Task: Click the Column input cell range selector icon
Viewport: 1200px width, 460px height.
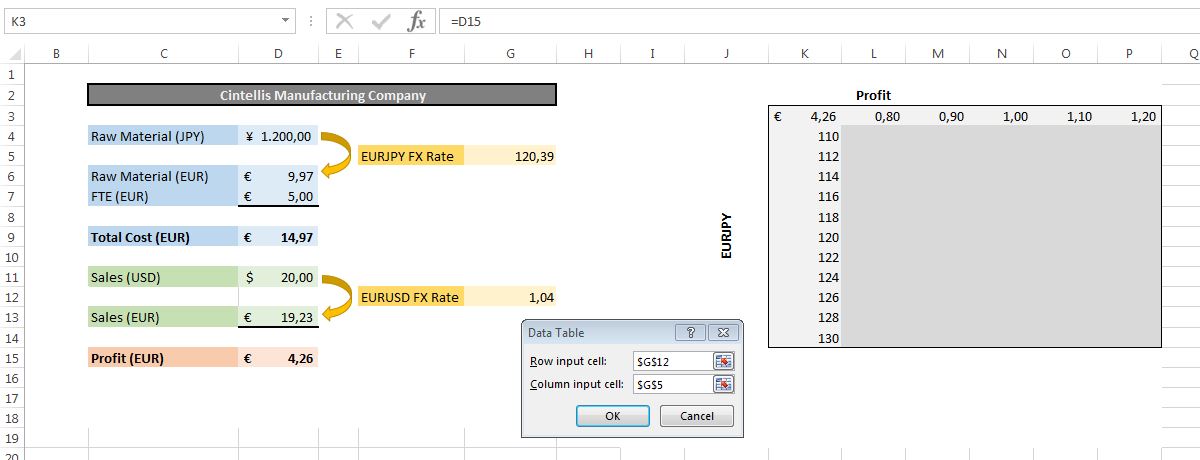Action: pos(723,384)
